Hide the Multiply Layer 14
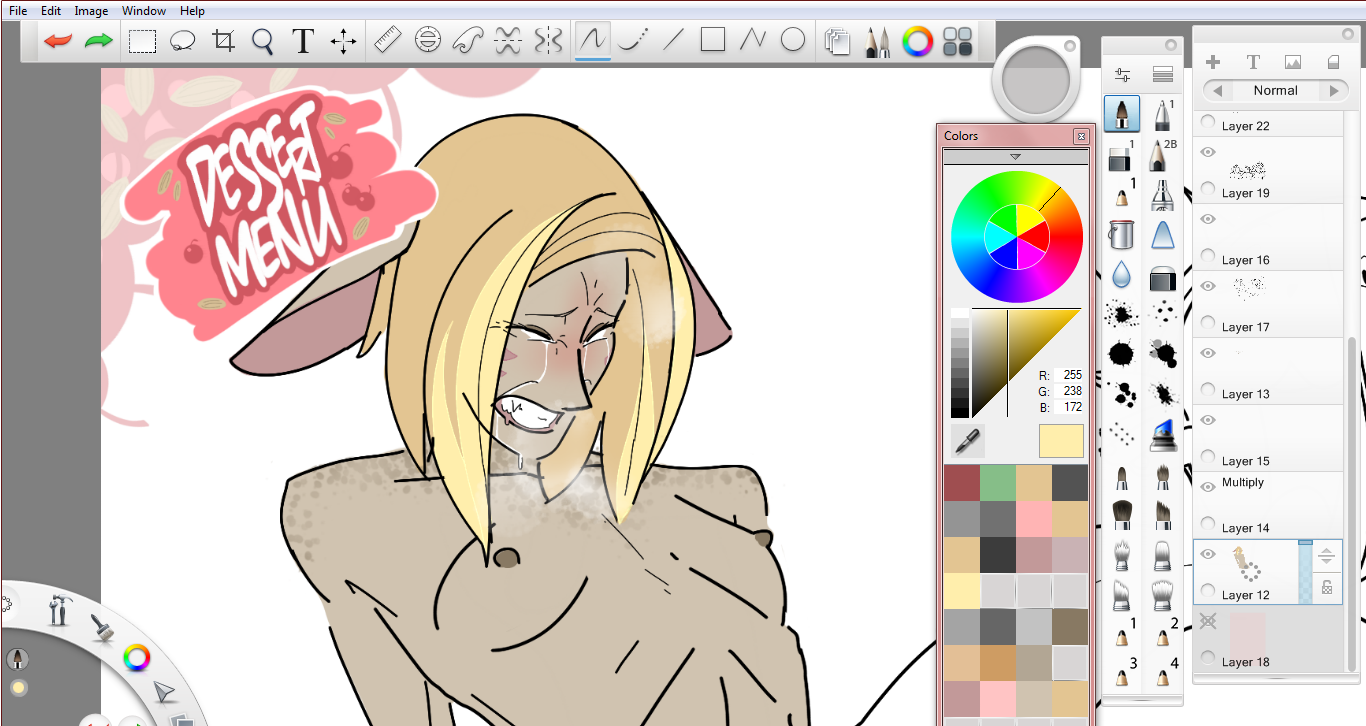 coord(1208,487)
